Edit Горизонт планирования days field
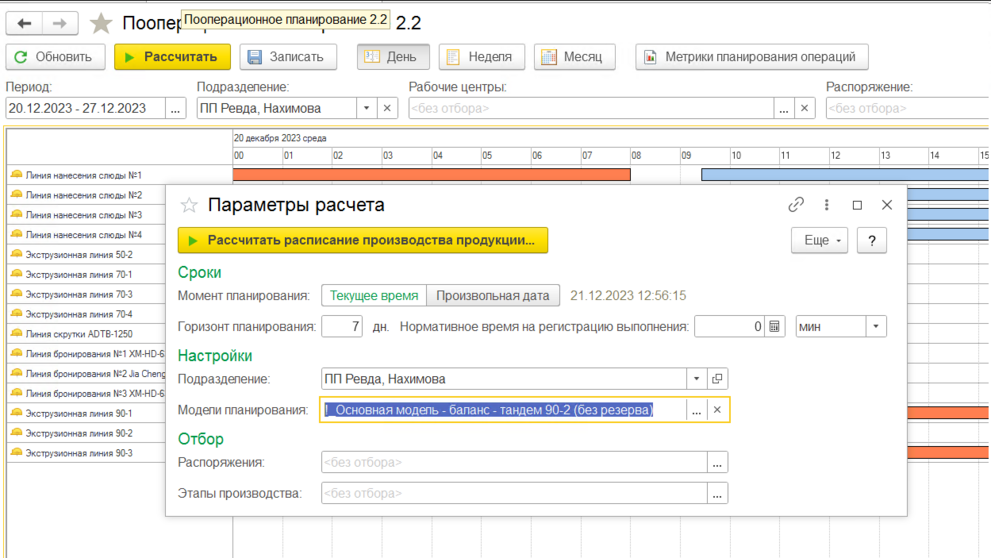Screen dimensions: 991x558 click(x=342, y=327)
